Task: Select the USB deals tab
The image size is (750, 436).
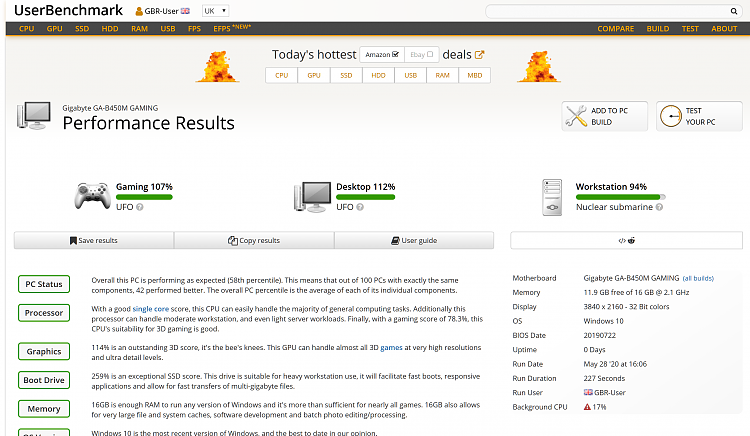Action: click(x=410, y=76)
